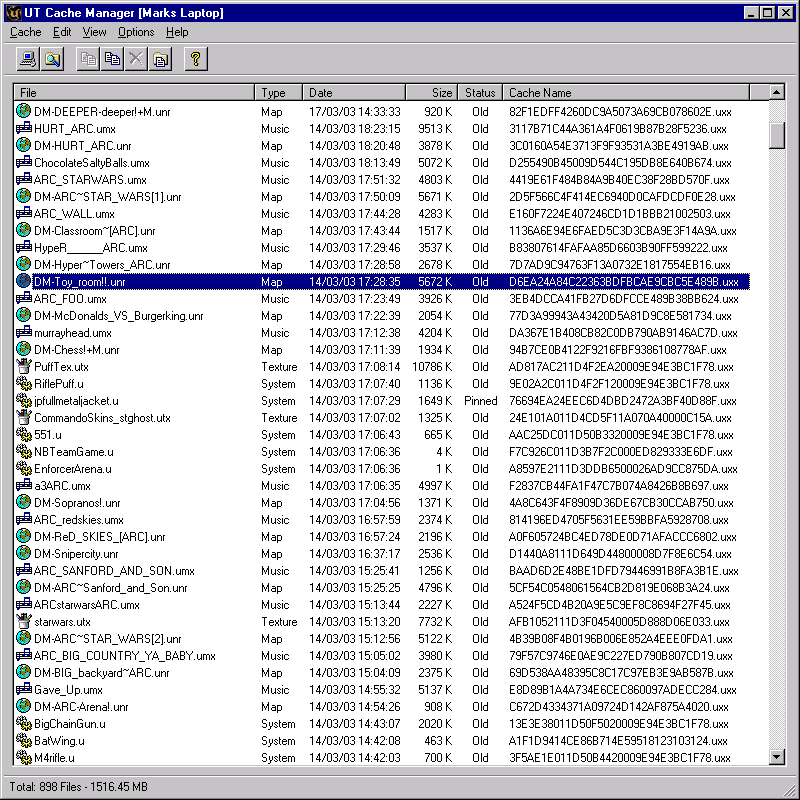Click the system file icon beside RiflePuff.u
The width and height of the screenshot is (800, 800).
[25, 383]
